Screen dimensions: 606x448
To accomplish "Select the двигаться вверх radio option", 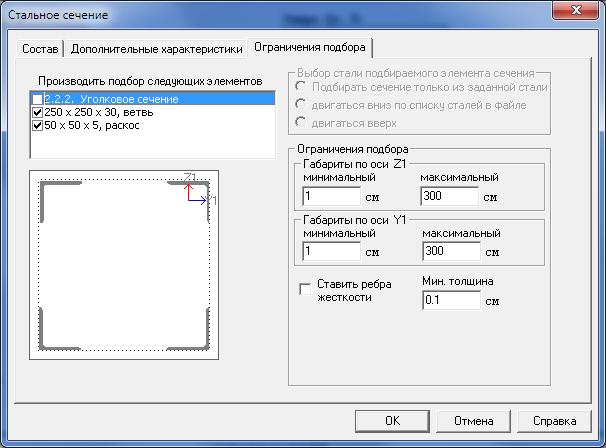I will coord(300,122).
